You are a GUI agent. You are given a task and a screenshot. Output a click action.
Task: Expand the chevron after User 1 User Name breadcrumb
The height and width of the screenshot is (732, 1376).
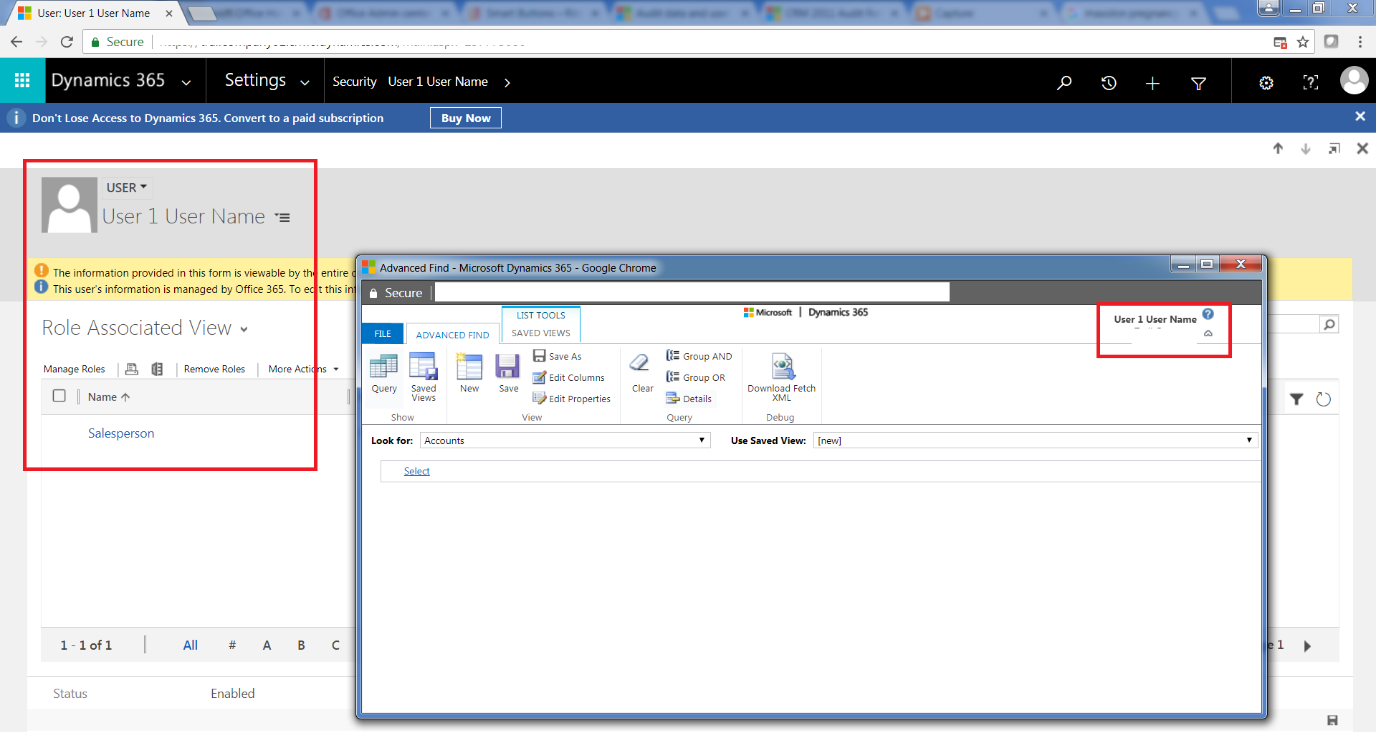click(x=507, y=82)
